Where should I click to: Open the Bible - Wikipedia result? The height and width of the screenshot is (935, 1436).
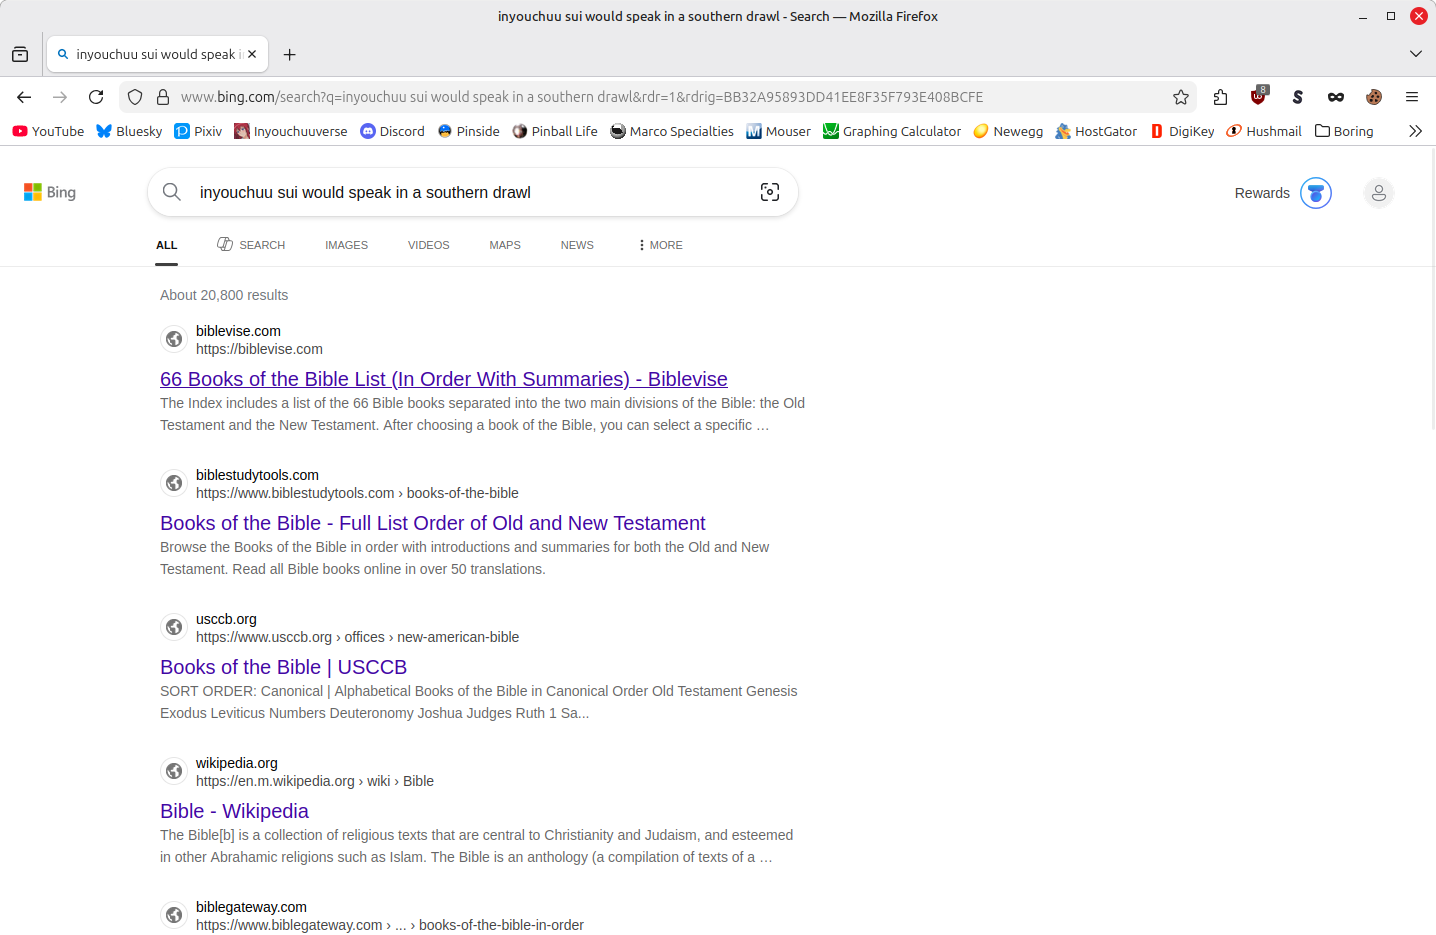click(x=234, y=811)
